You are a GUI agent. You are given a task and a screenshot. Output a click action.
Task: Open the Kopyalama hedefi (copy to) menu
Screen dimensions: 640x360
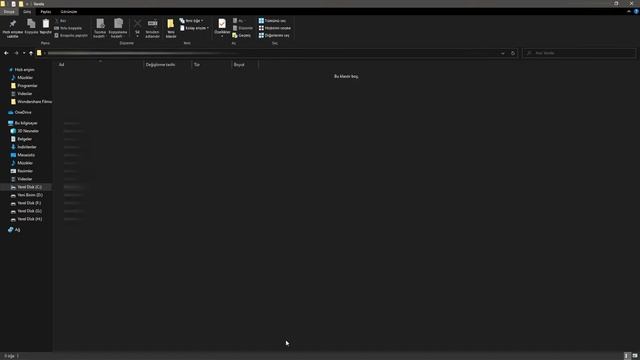pyautogui.click(x=118, y=28)
